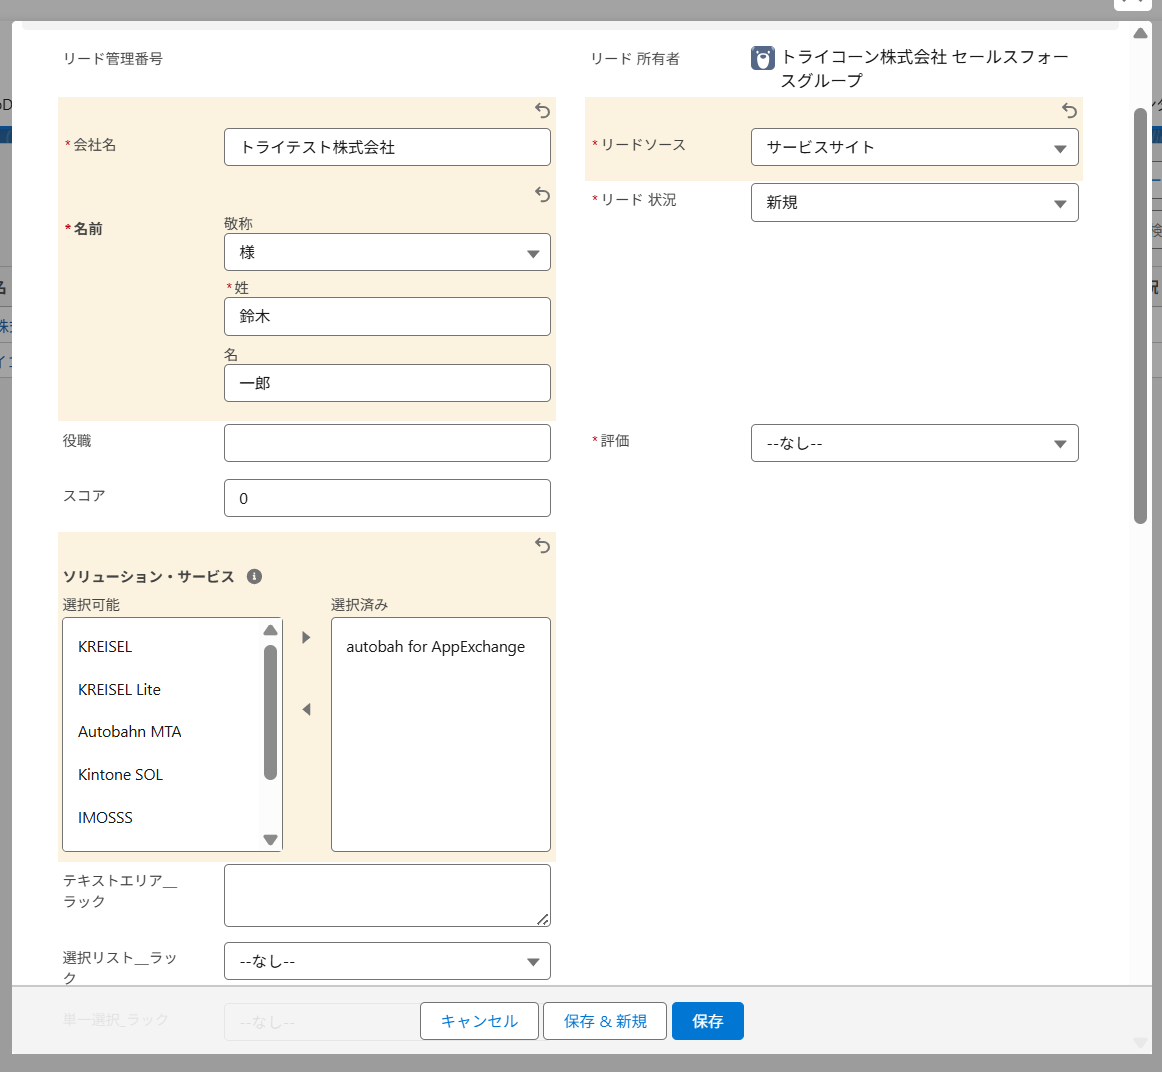This screenshot has width=1162, height=1072.
Task: Click the modal scrollbar up arrow
Action: [x=1141, y=33]
